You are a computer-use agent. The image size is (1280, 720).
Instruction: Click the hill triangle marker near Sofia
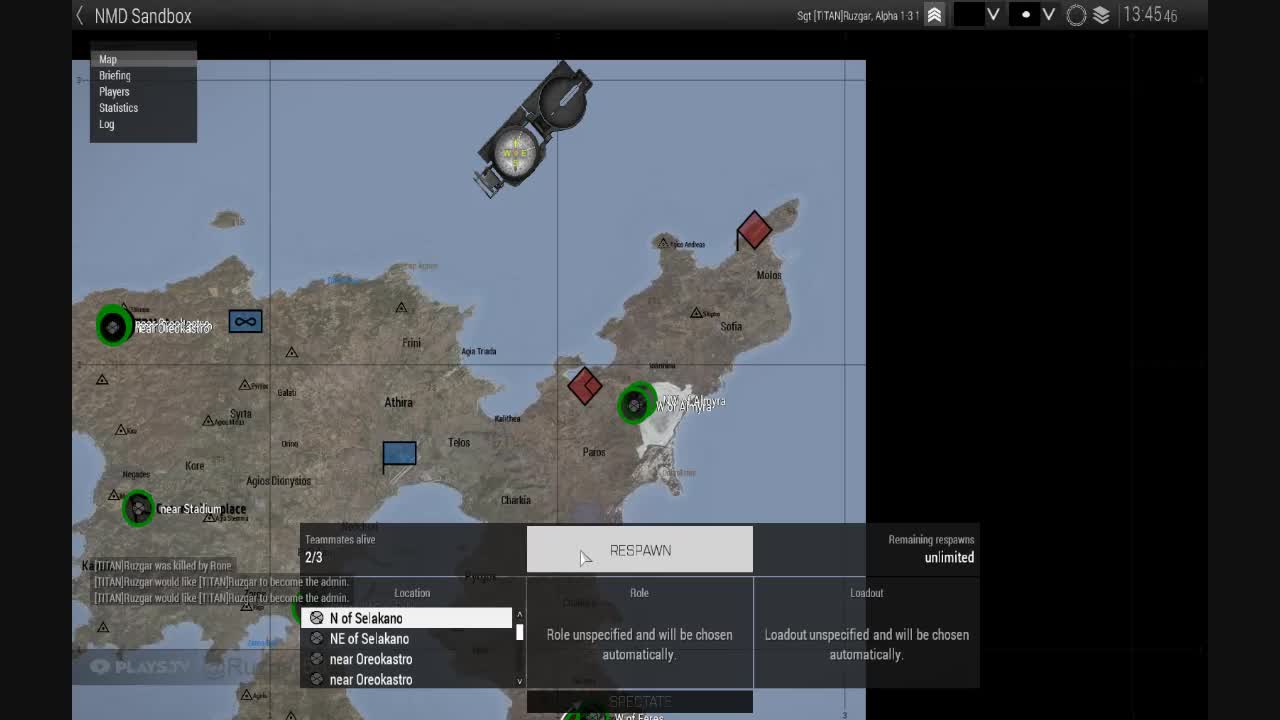(x=696, y=313)
